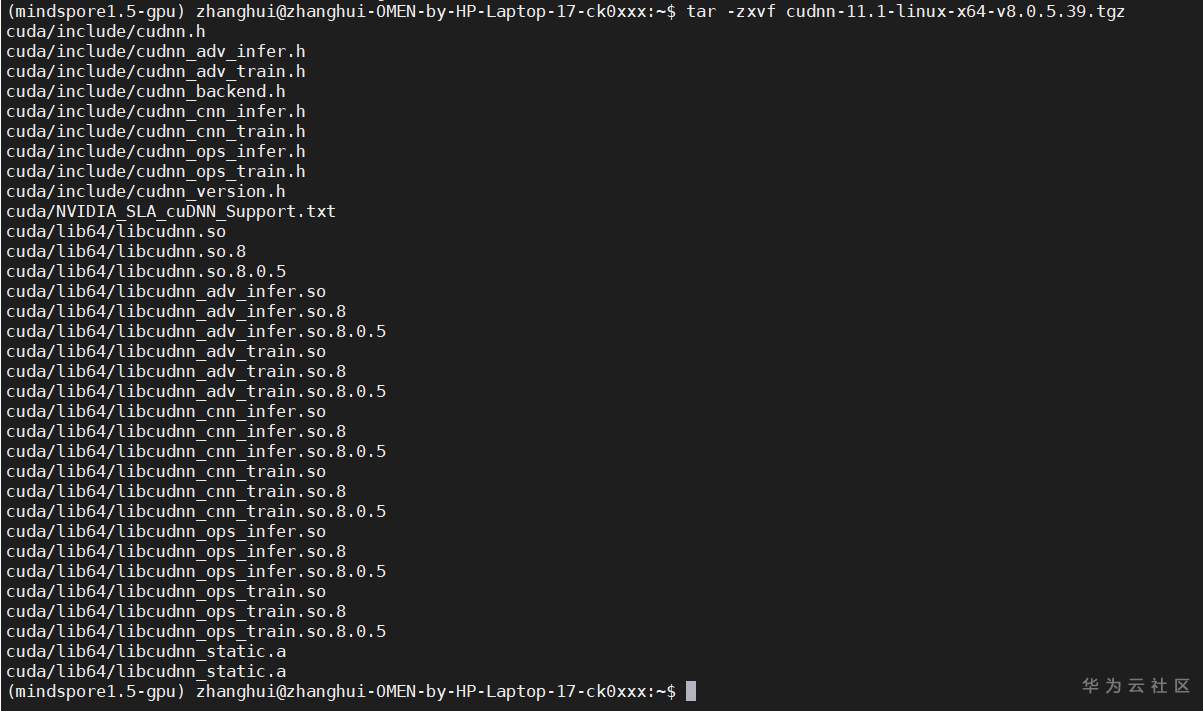Click the cuda/include/cudnn_backend.h line
The image size is (1203, 711).
point(146,91)
